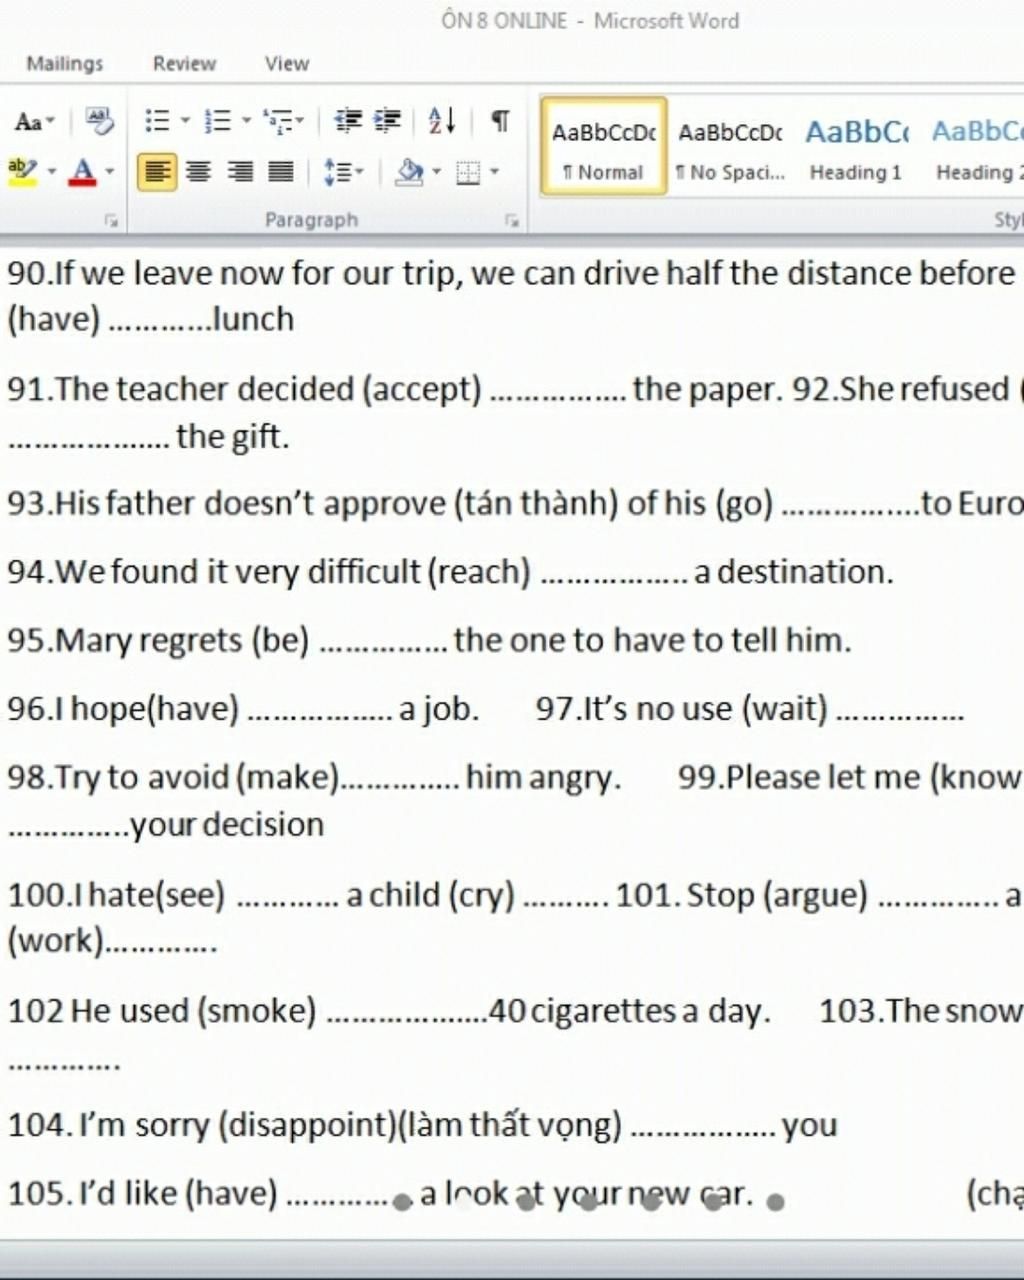Expand the Bullets library dropdown arrow
Viewport: 1024px width, 1280px height.
[x=185, y=121]
